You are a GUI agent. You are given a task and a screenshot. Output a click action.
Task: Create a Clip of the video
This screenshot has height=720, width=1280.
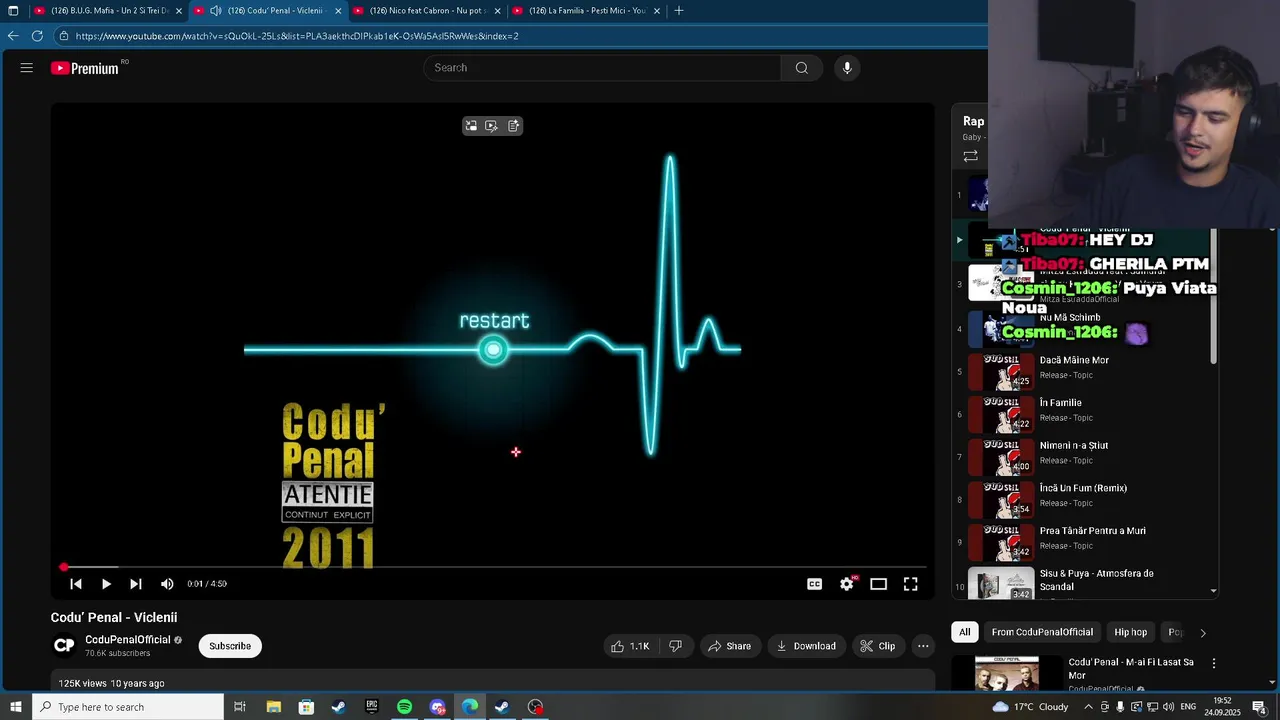tap(878, 646)
